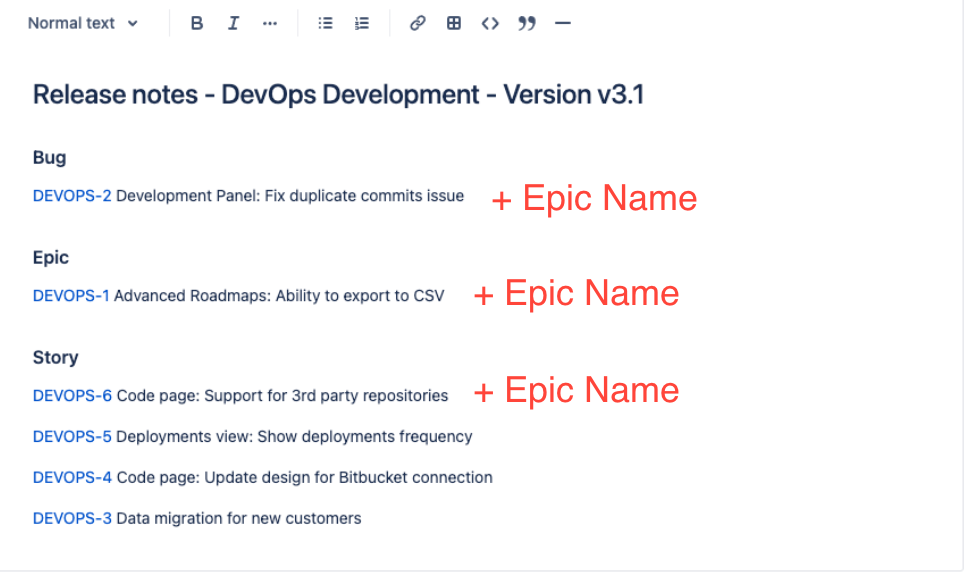Click text 'Deployments view: Show deployments frequency'

tap(294, 437)
